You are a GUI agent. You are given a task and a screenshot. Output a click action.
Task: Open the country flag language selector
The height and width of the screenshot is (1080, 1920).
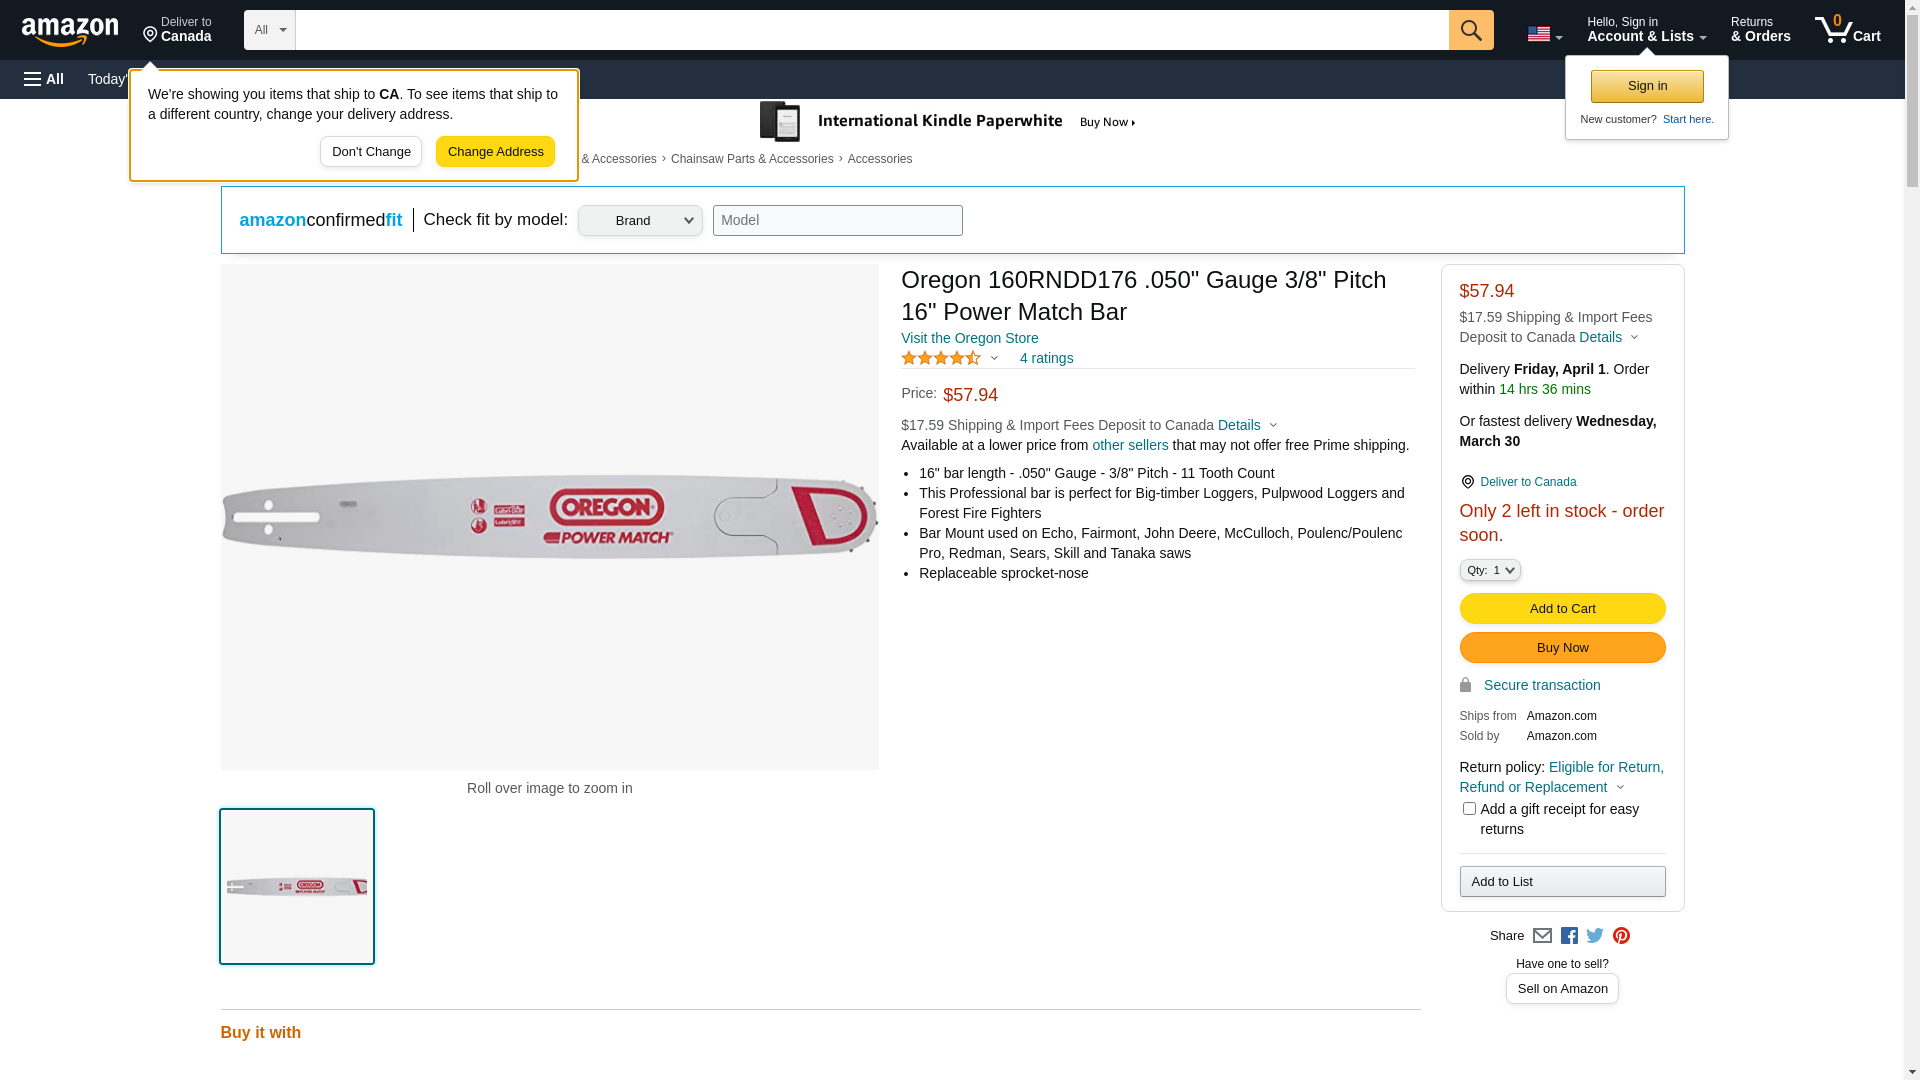[1544, 34]
